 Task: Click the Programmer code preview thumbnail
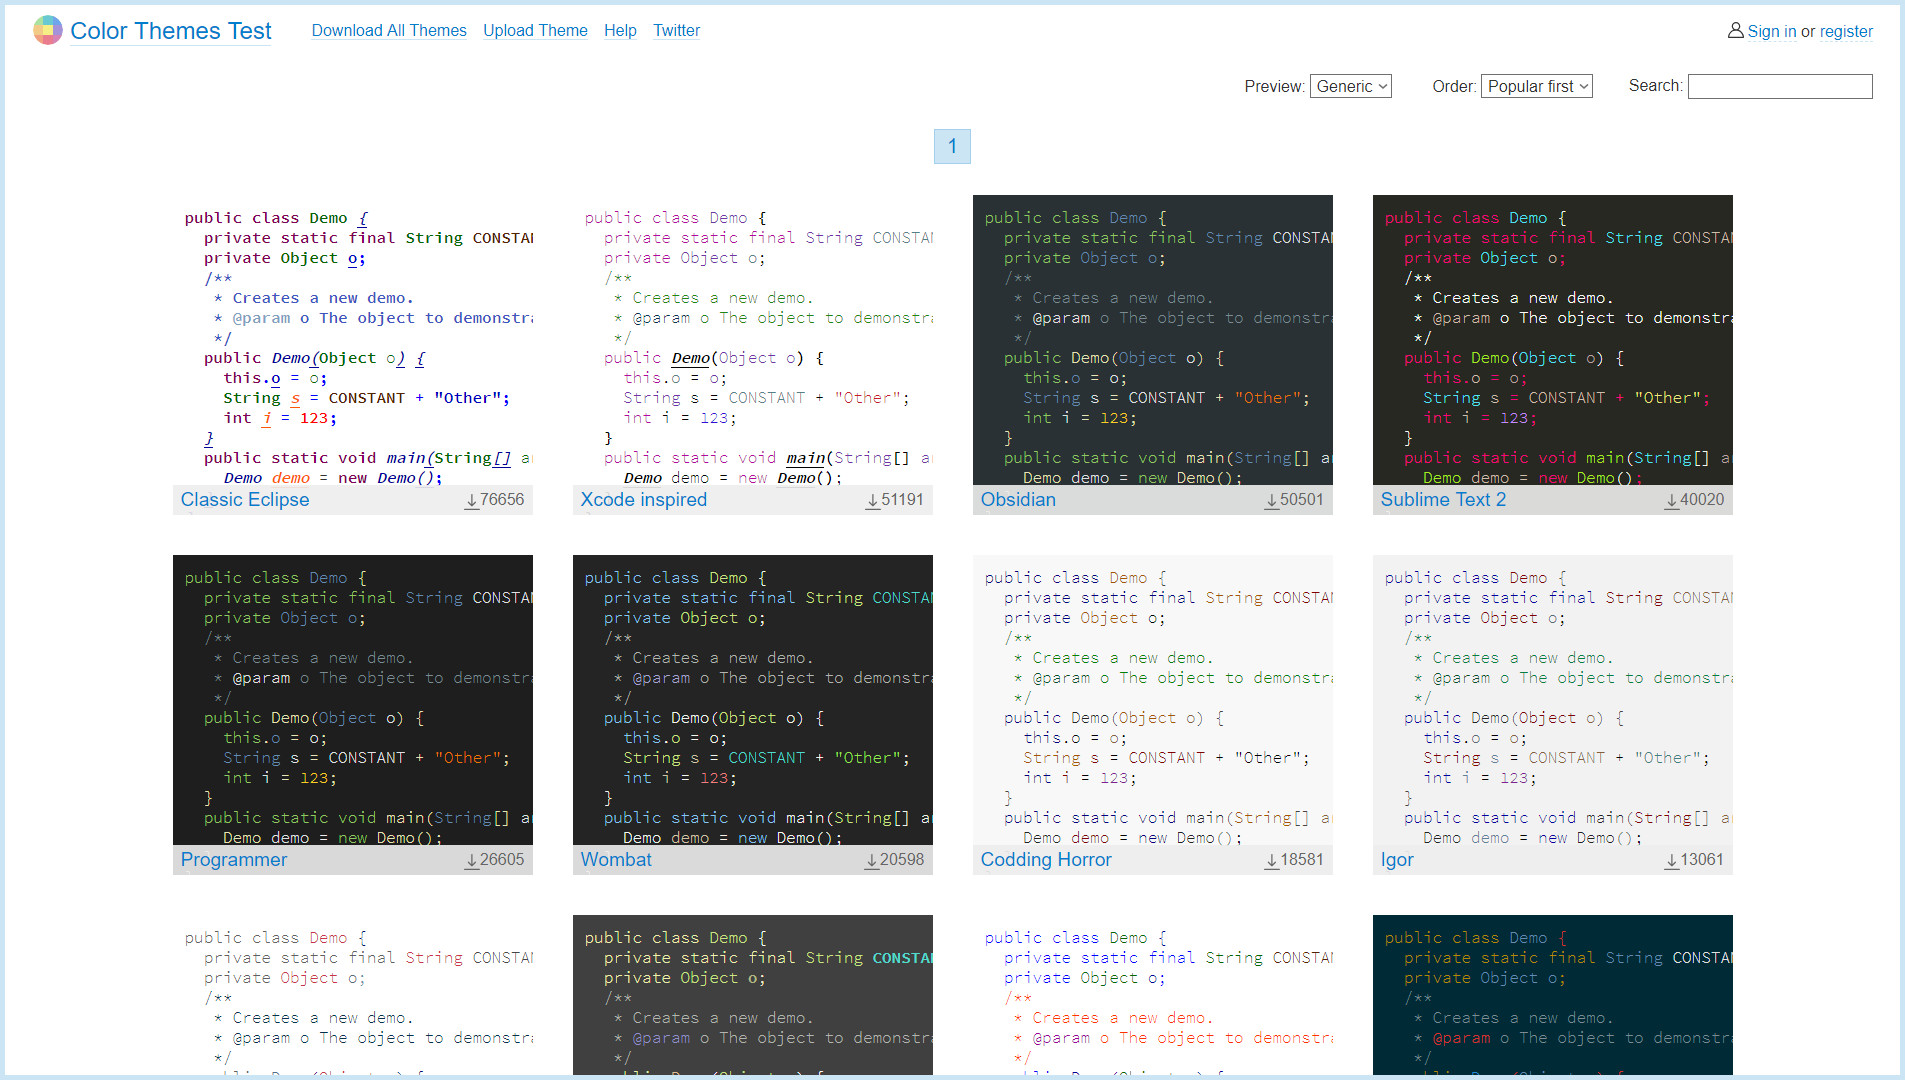pyautogui.click(x=353, y=700)
